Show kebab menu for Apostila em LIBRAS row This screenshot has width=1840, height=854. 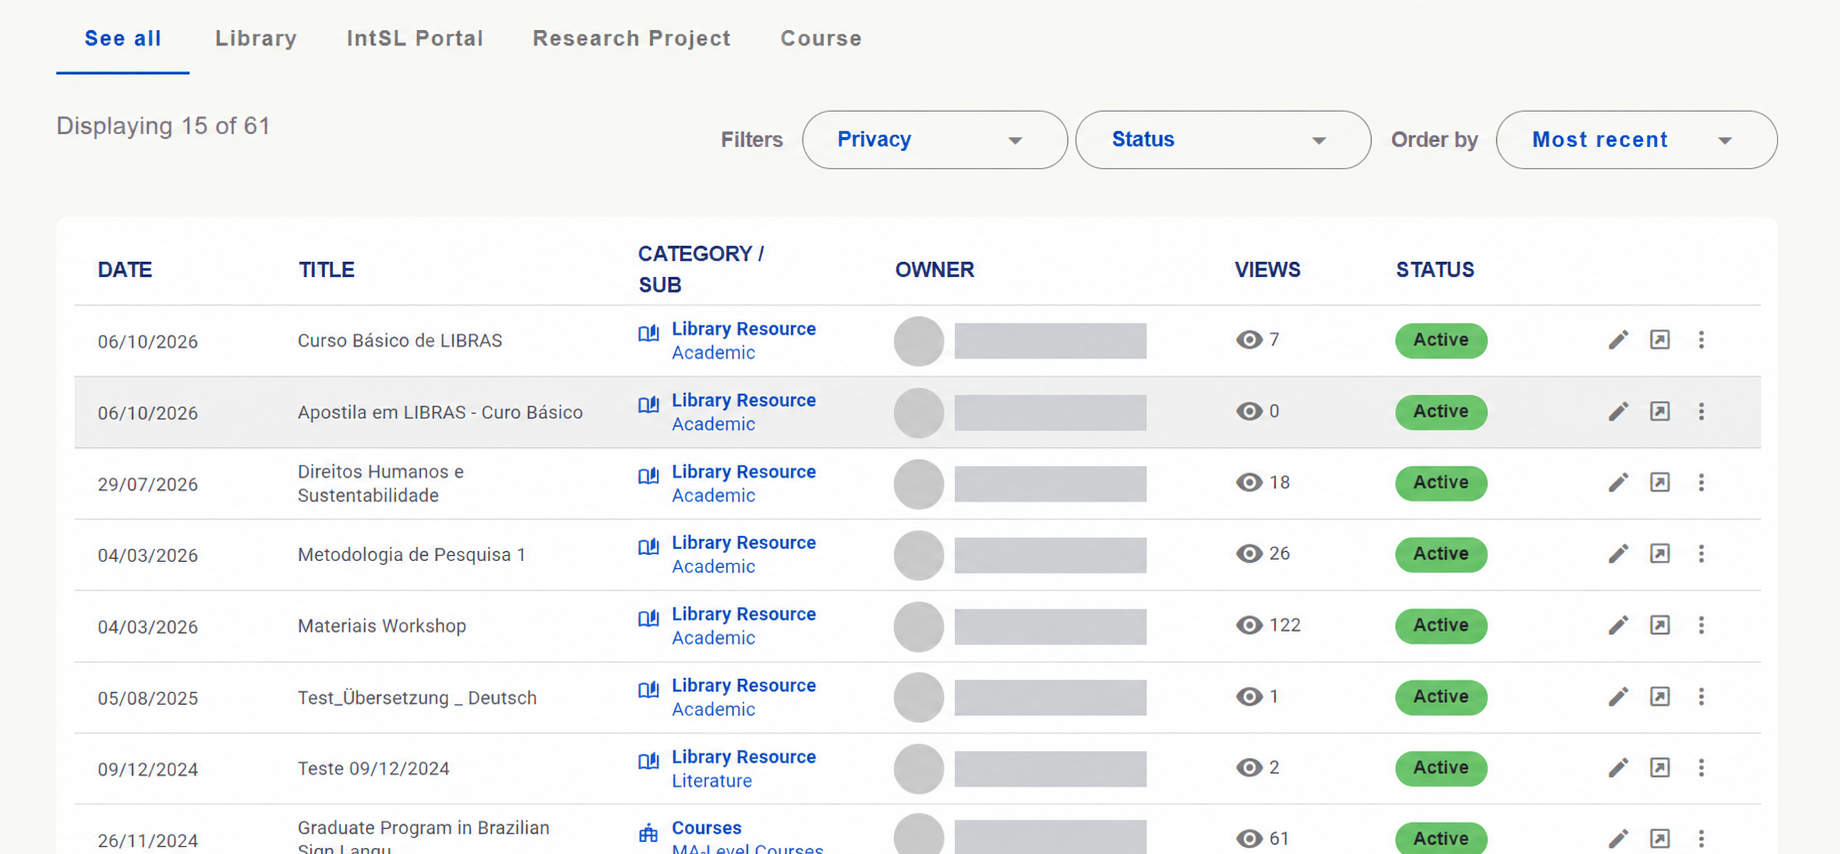[x=1701, y=412]
